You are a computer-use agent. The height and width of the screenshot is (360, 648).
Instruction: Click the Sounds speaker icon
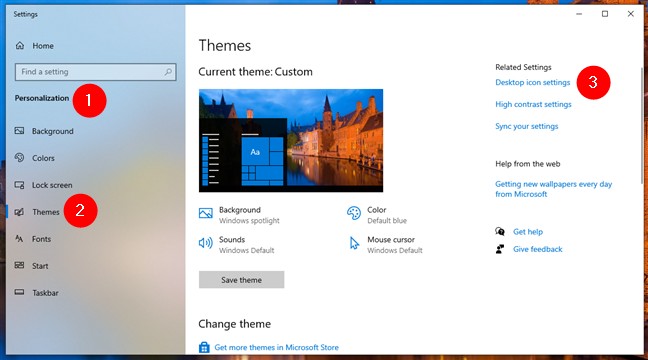point(205,243)
